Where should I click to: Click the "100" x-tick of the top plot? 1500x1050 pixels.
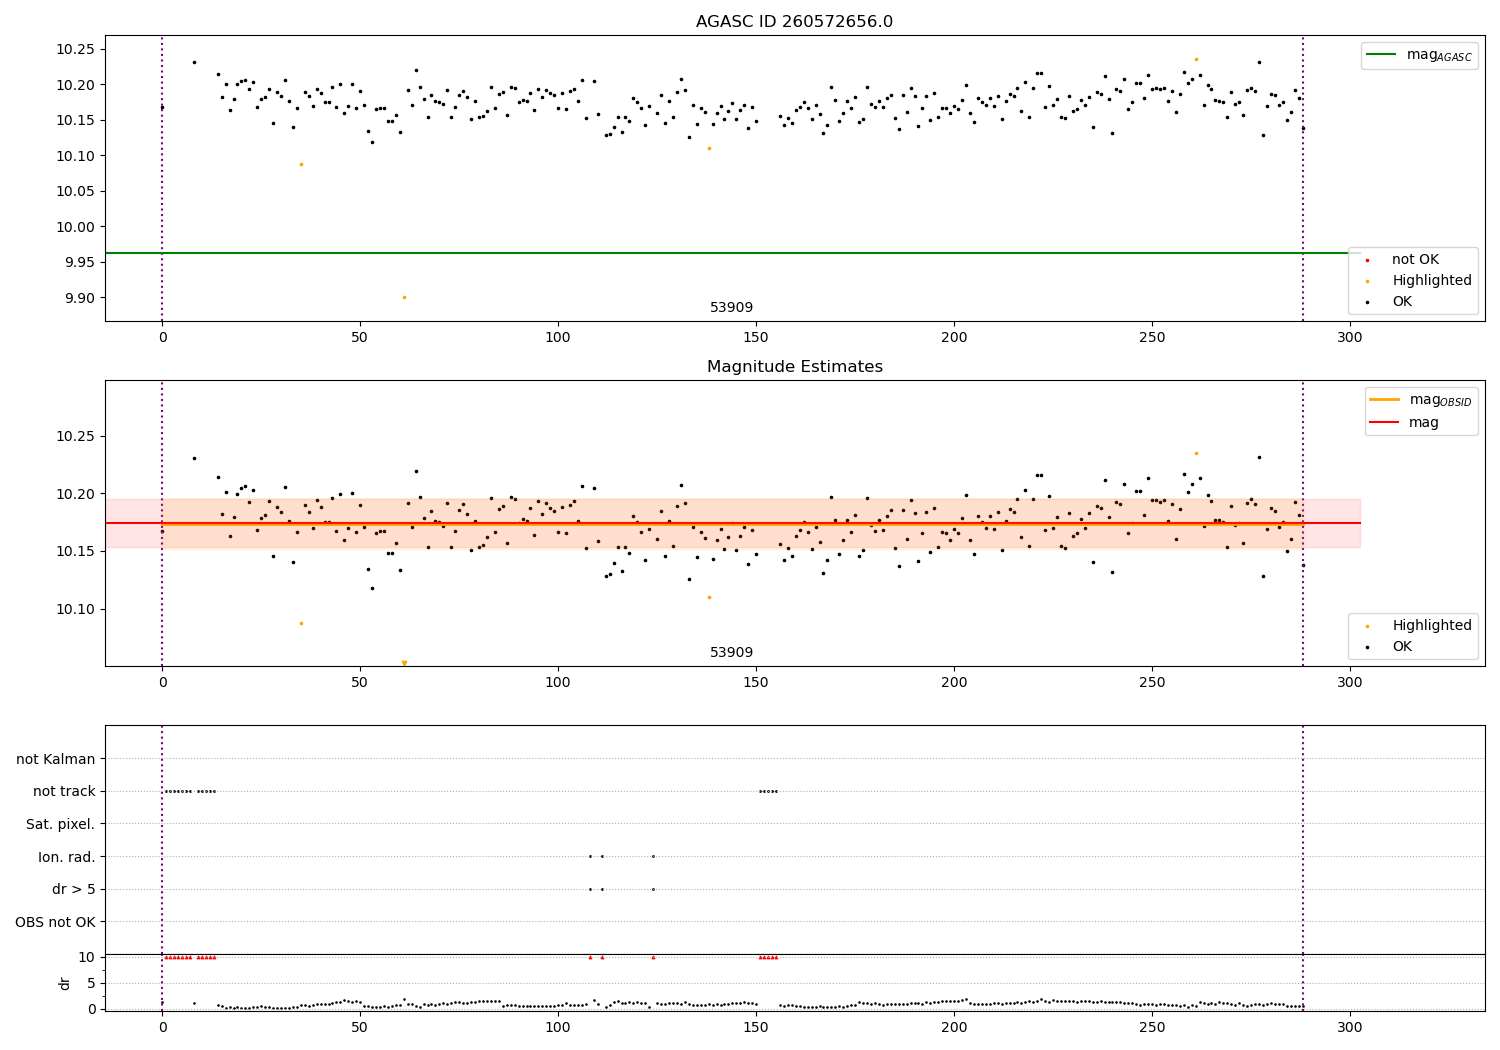tap(558, 338)
